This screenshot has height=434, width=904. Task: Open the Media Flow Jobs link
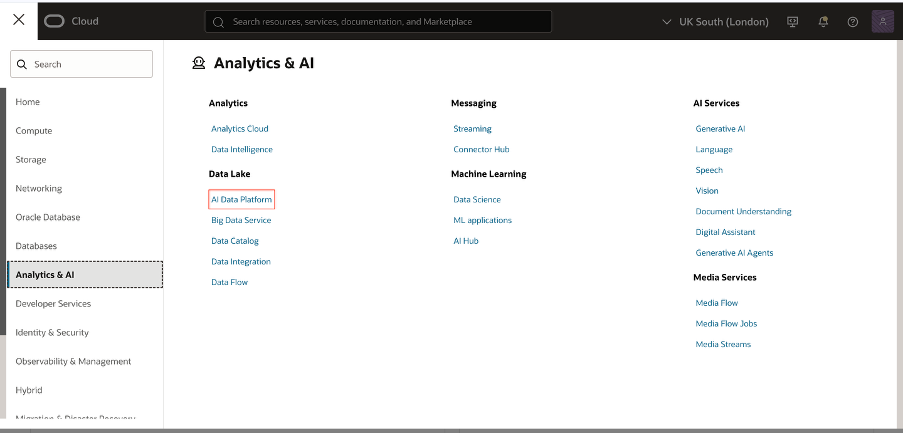pos(726,323)
